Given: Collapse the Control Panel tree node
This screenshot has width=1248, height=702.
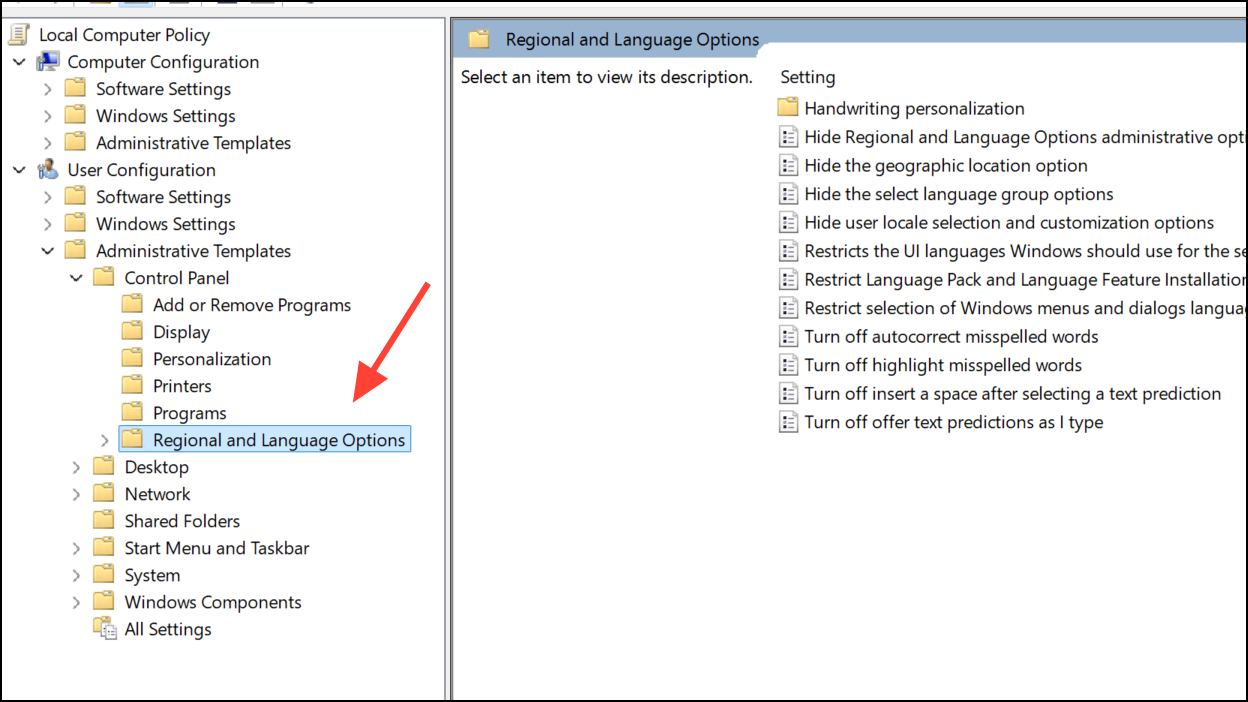Looking at the screenshot, I should [76, 278].
